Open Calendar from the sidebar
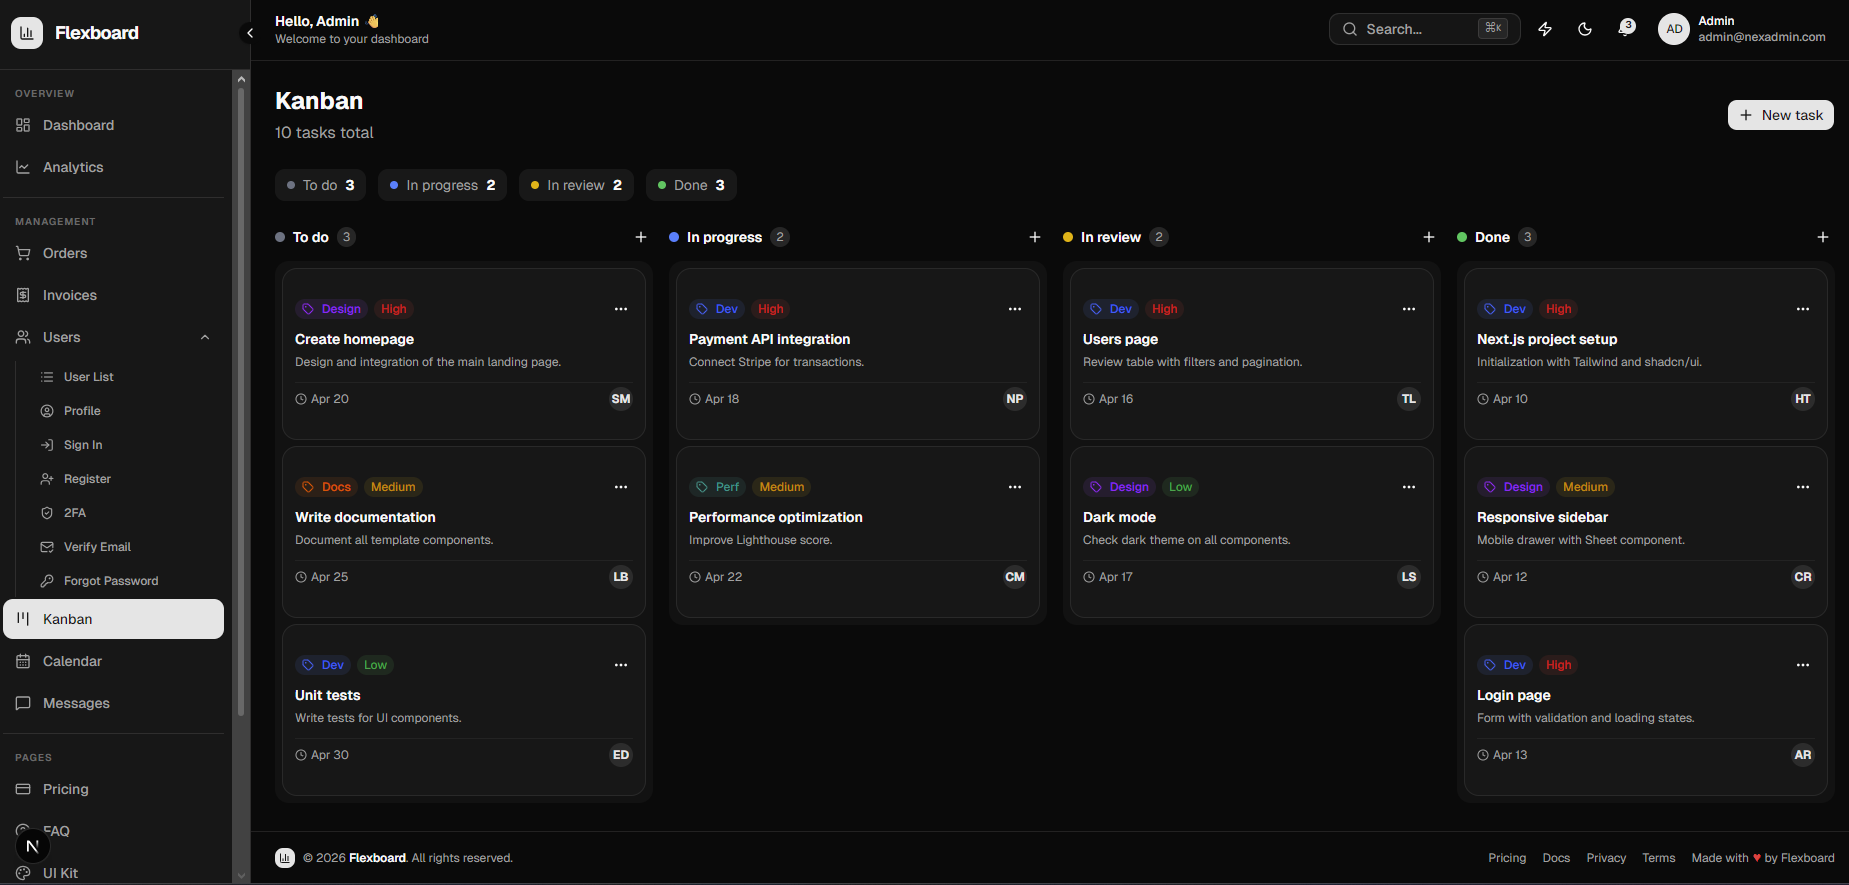1849x885 pixels. (114, 661)
